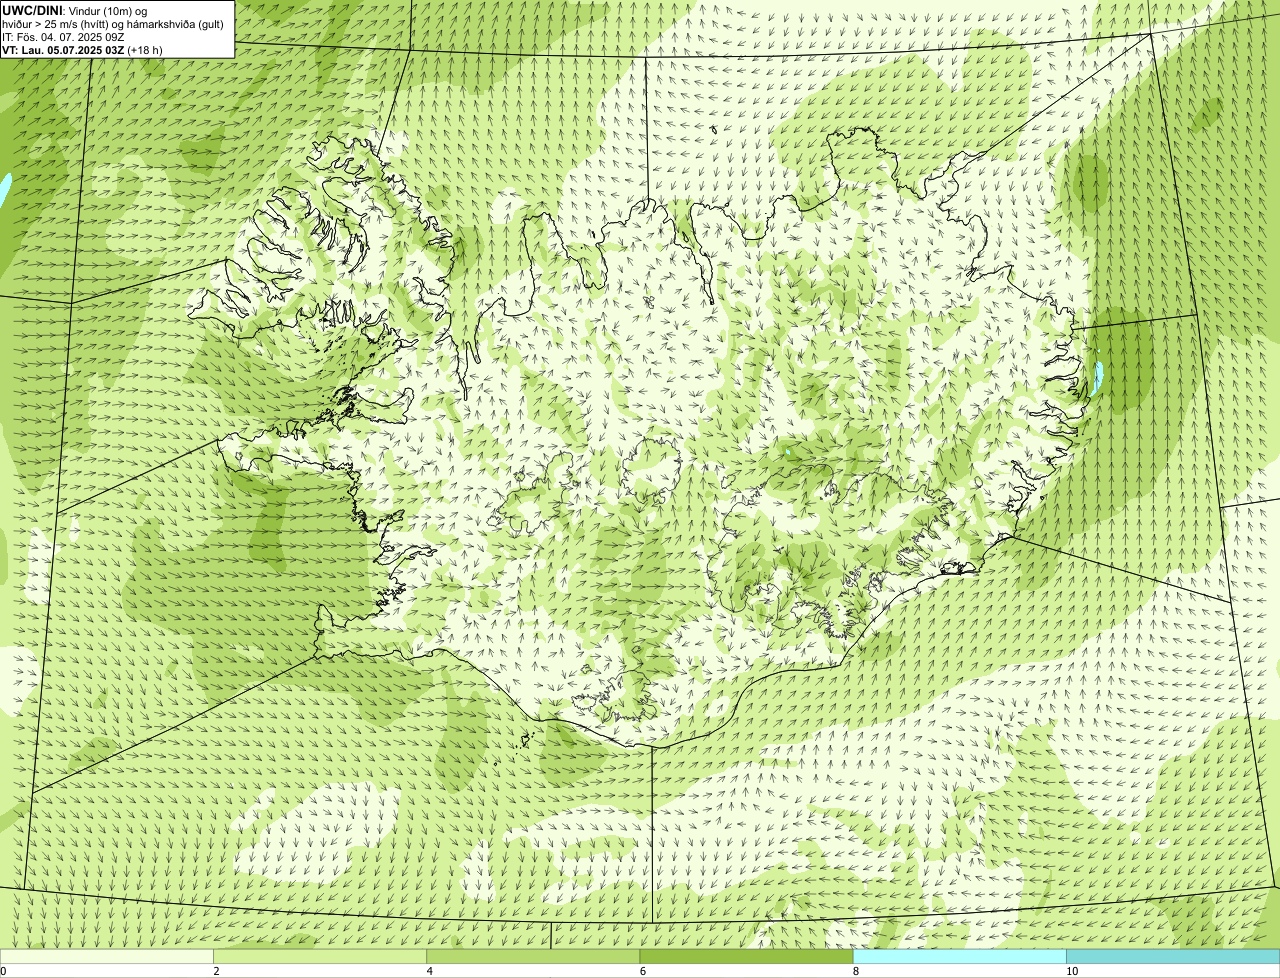Click the 6–8 m/s dark green legend swatch
This screenshot has width=1280, height=978.
click(x=746, y=957)
